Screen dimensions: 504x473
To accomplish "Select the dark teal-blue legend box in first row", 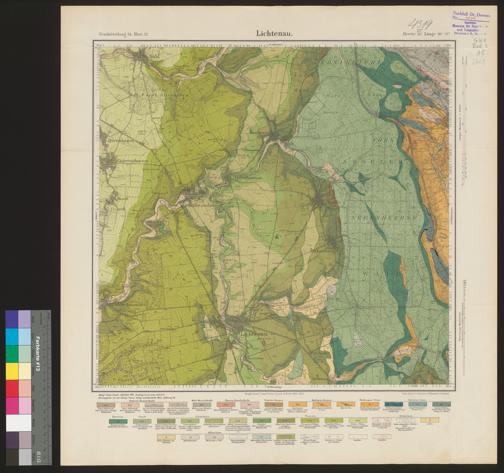I will click(393, 404).
